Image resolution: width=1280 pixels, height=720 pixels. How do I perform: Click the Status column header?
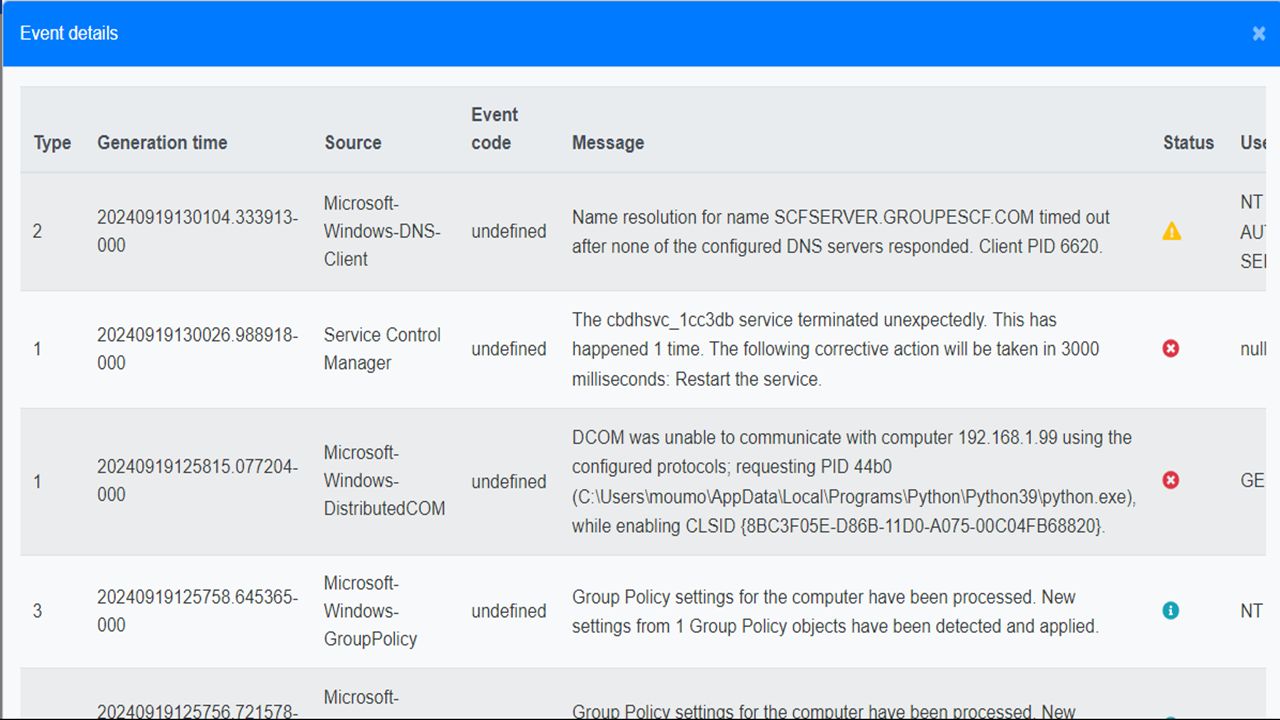[x=1188, y=143]
